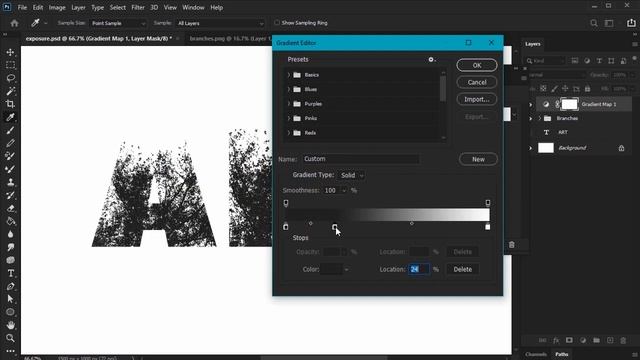Select the Type tool in toolbar
This screenshot has width=640, height=360.
(10, 273)
